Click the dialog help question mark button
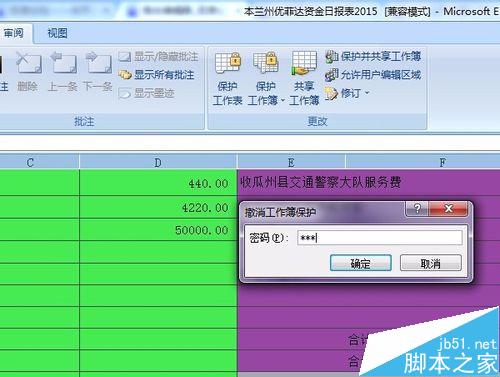The image size is (500, 377). 417,209
